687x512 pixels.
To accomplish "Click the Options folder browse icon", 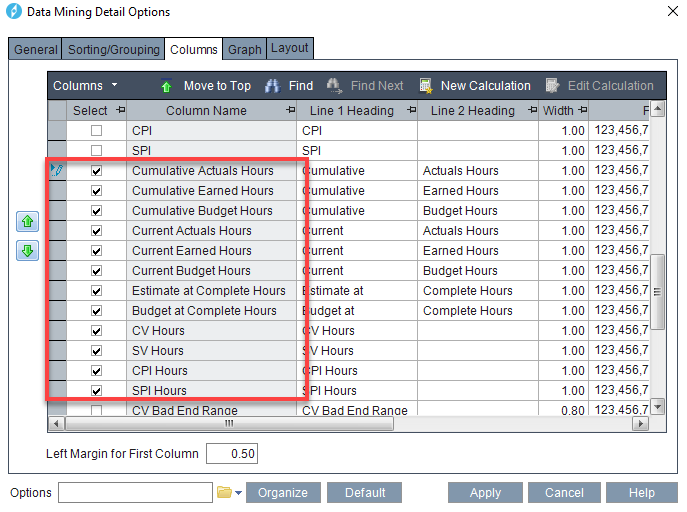I will pyautogui.click(x=224, y=493).
